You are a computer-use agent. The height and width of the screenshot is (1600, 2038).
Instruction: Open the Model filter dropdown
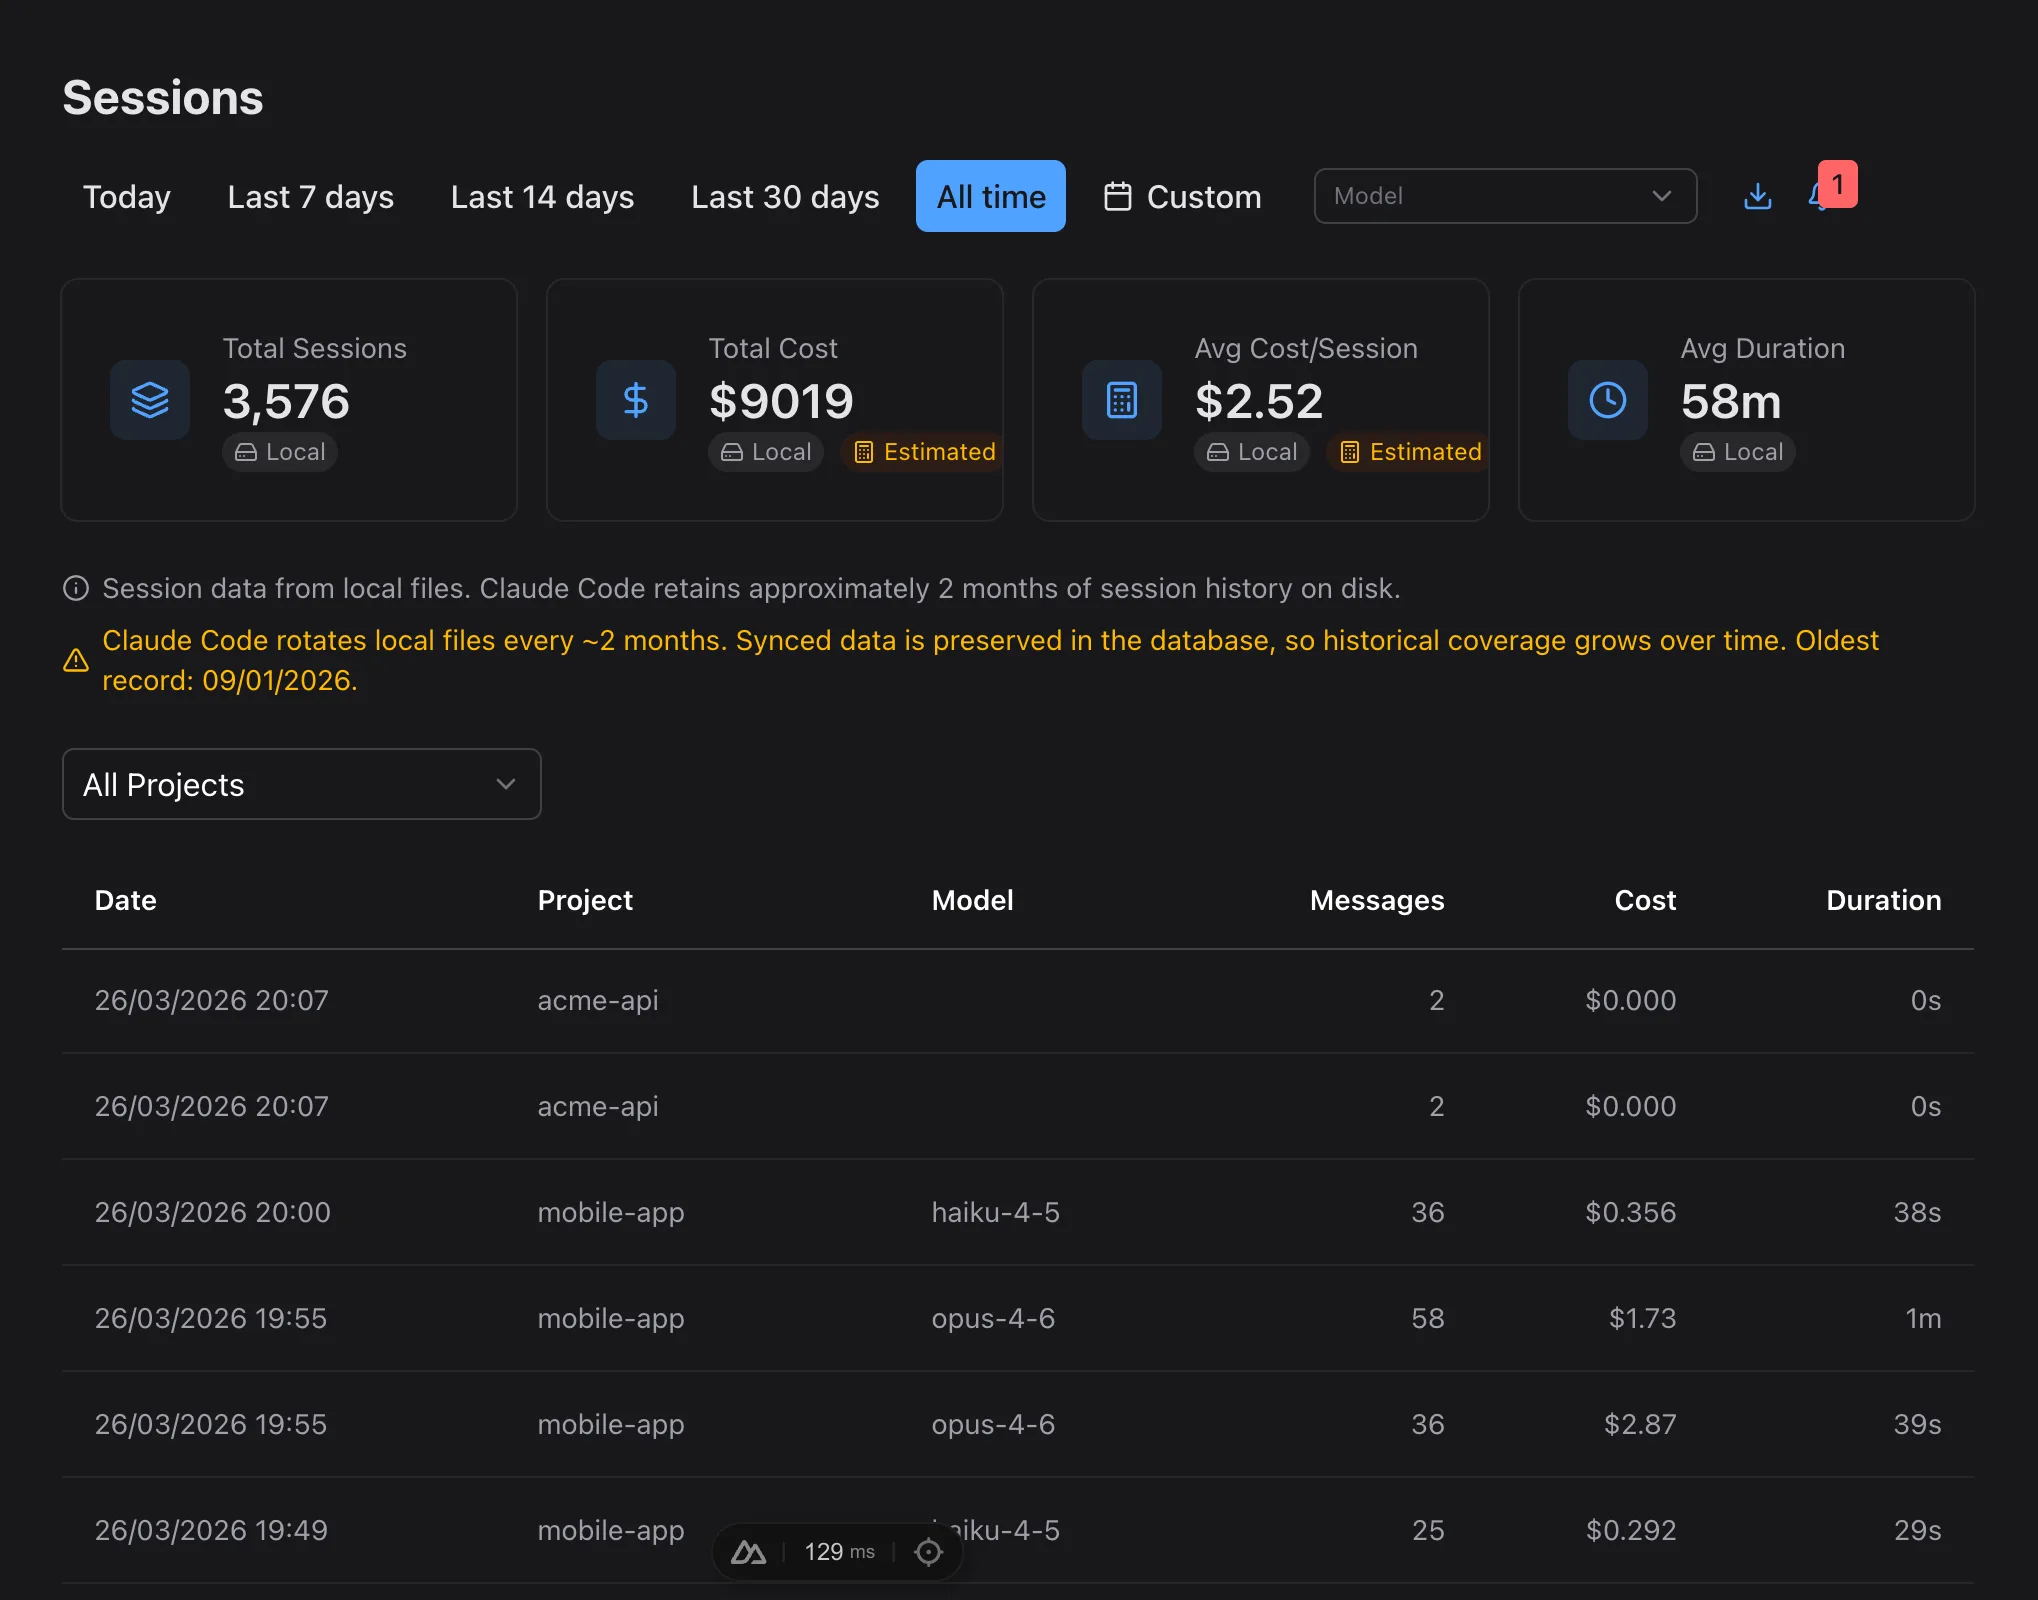1505,196
